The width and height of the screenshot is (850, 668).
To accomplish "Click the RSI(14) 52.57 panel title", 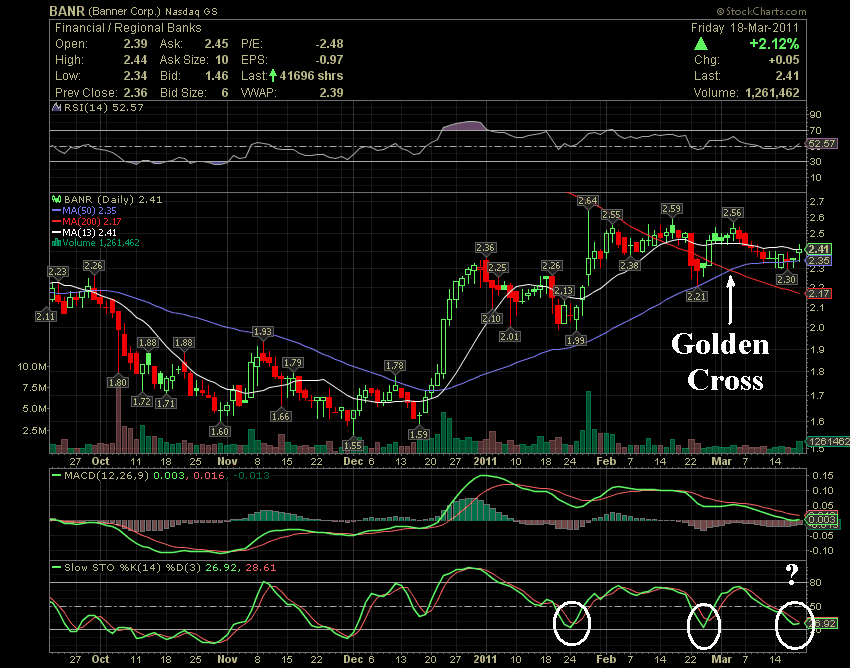I will point(104,107).
